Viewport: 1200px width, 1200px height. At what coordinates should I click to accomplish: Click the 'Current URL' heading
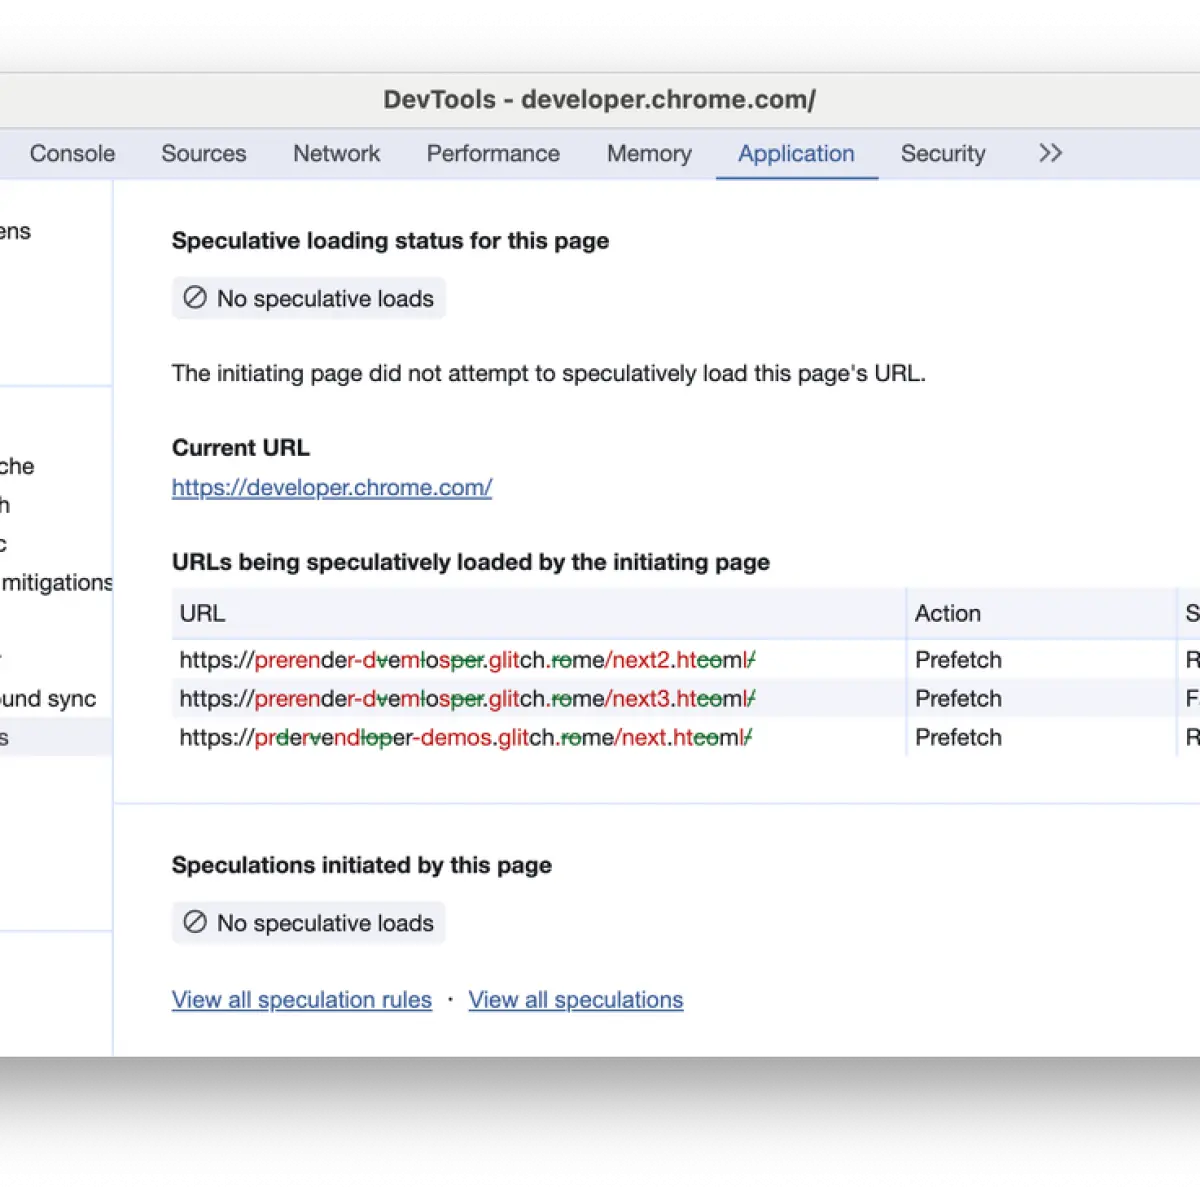(x=241, y=448)
